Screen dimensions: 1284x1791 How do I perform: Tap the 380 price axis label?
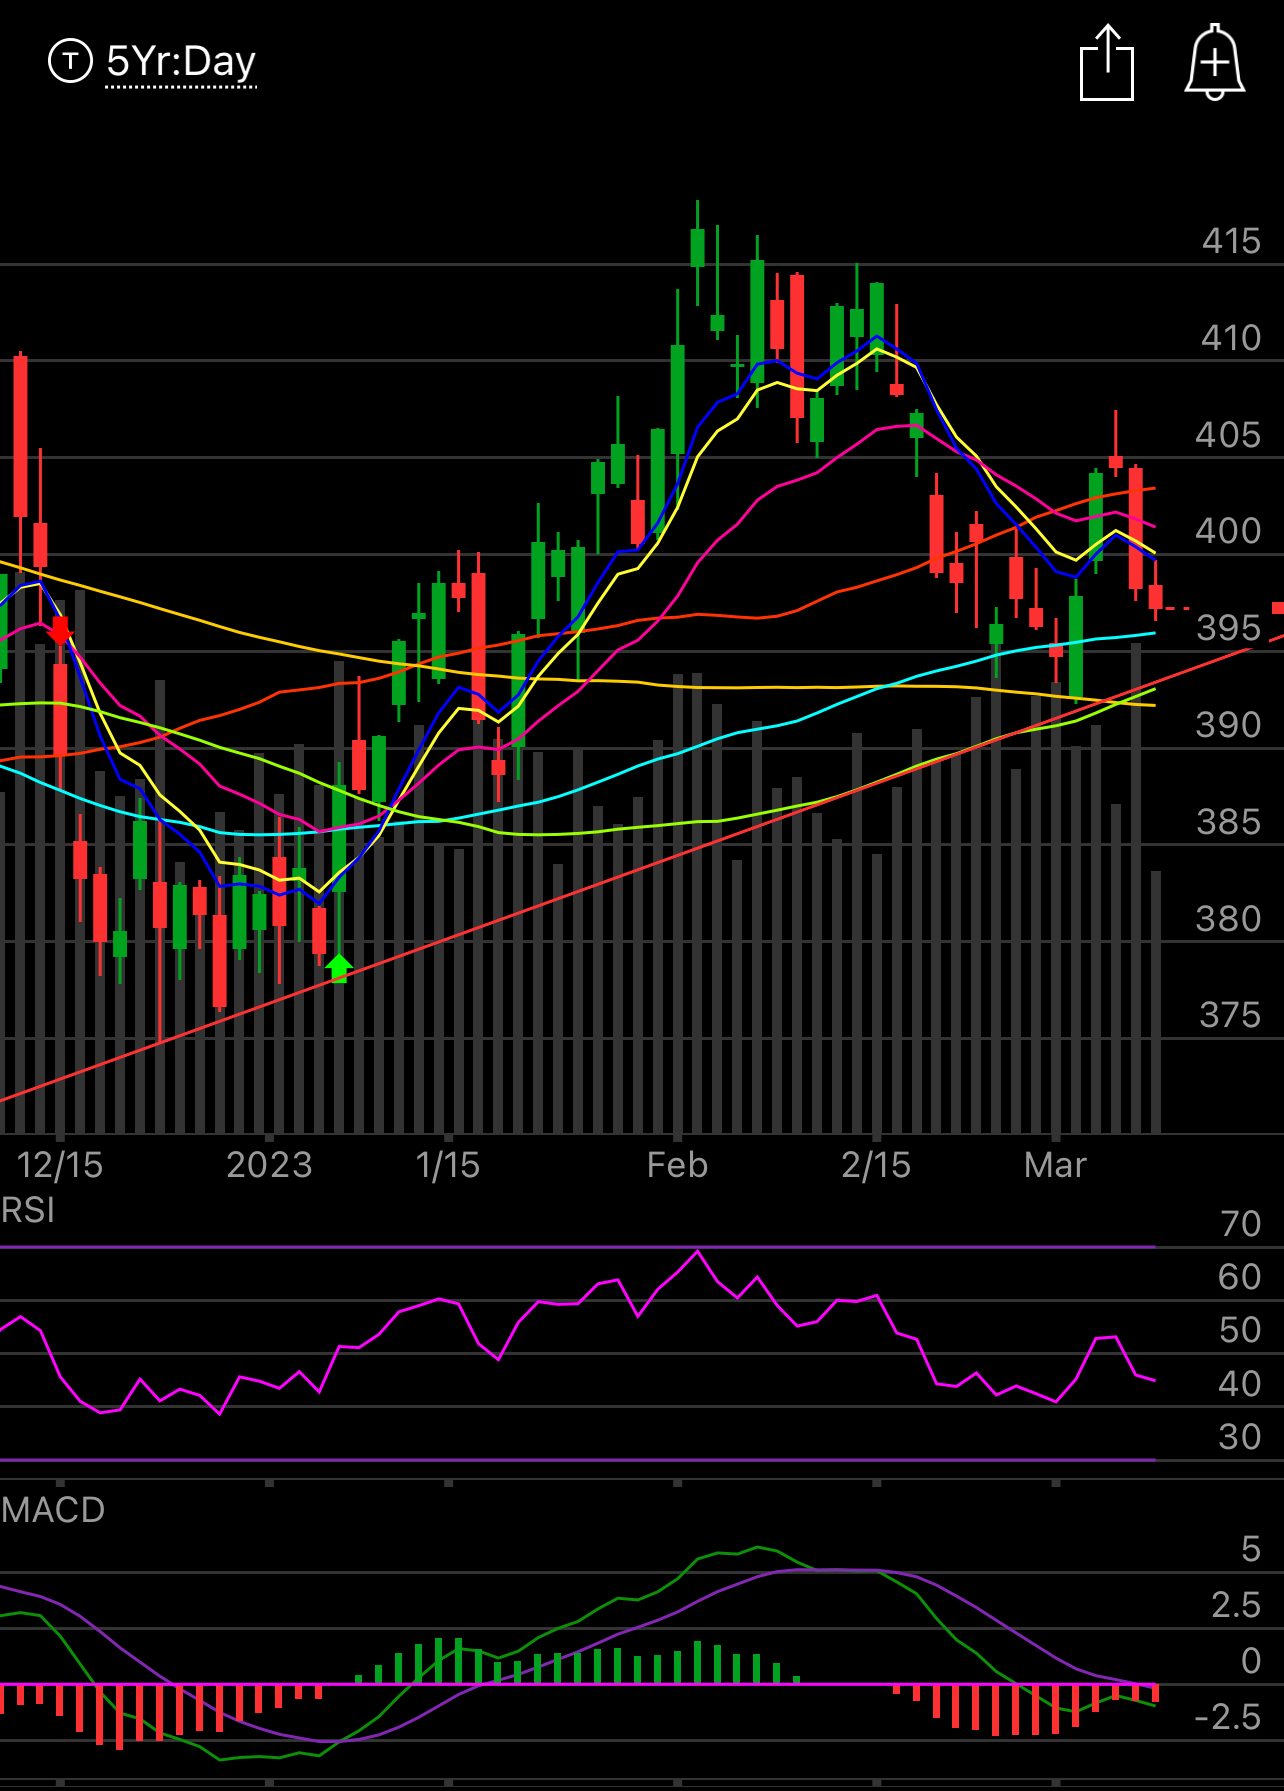pos(1228,919)
